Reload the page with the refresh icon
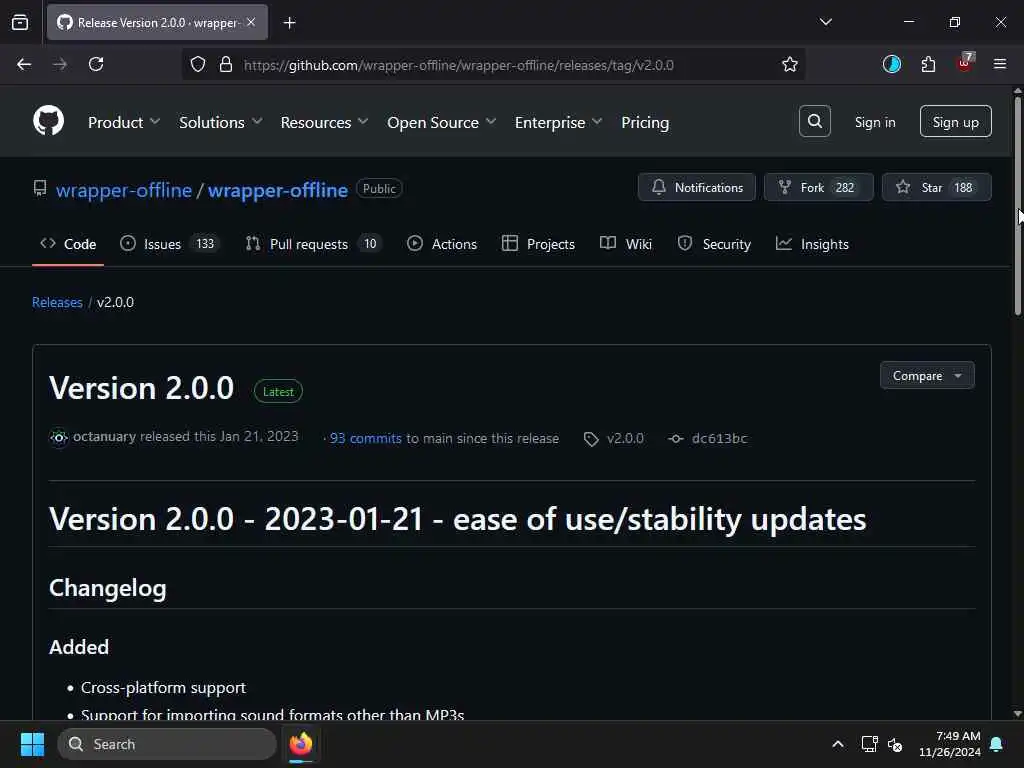Screen dimensions: 1024x768 click(96, 64)
